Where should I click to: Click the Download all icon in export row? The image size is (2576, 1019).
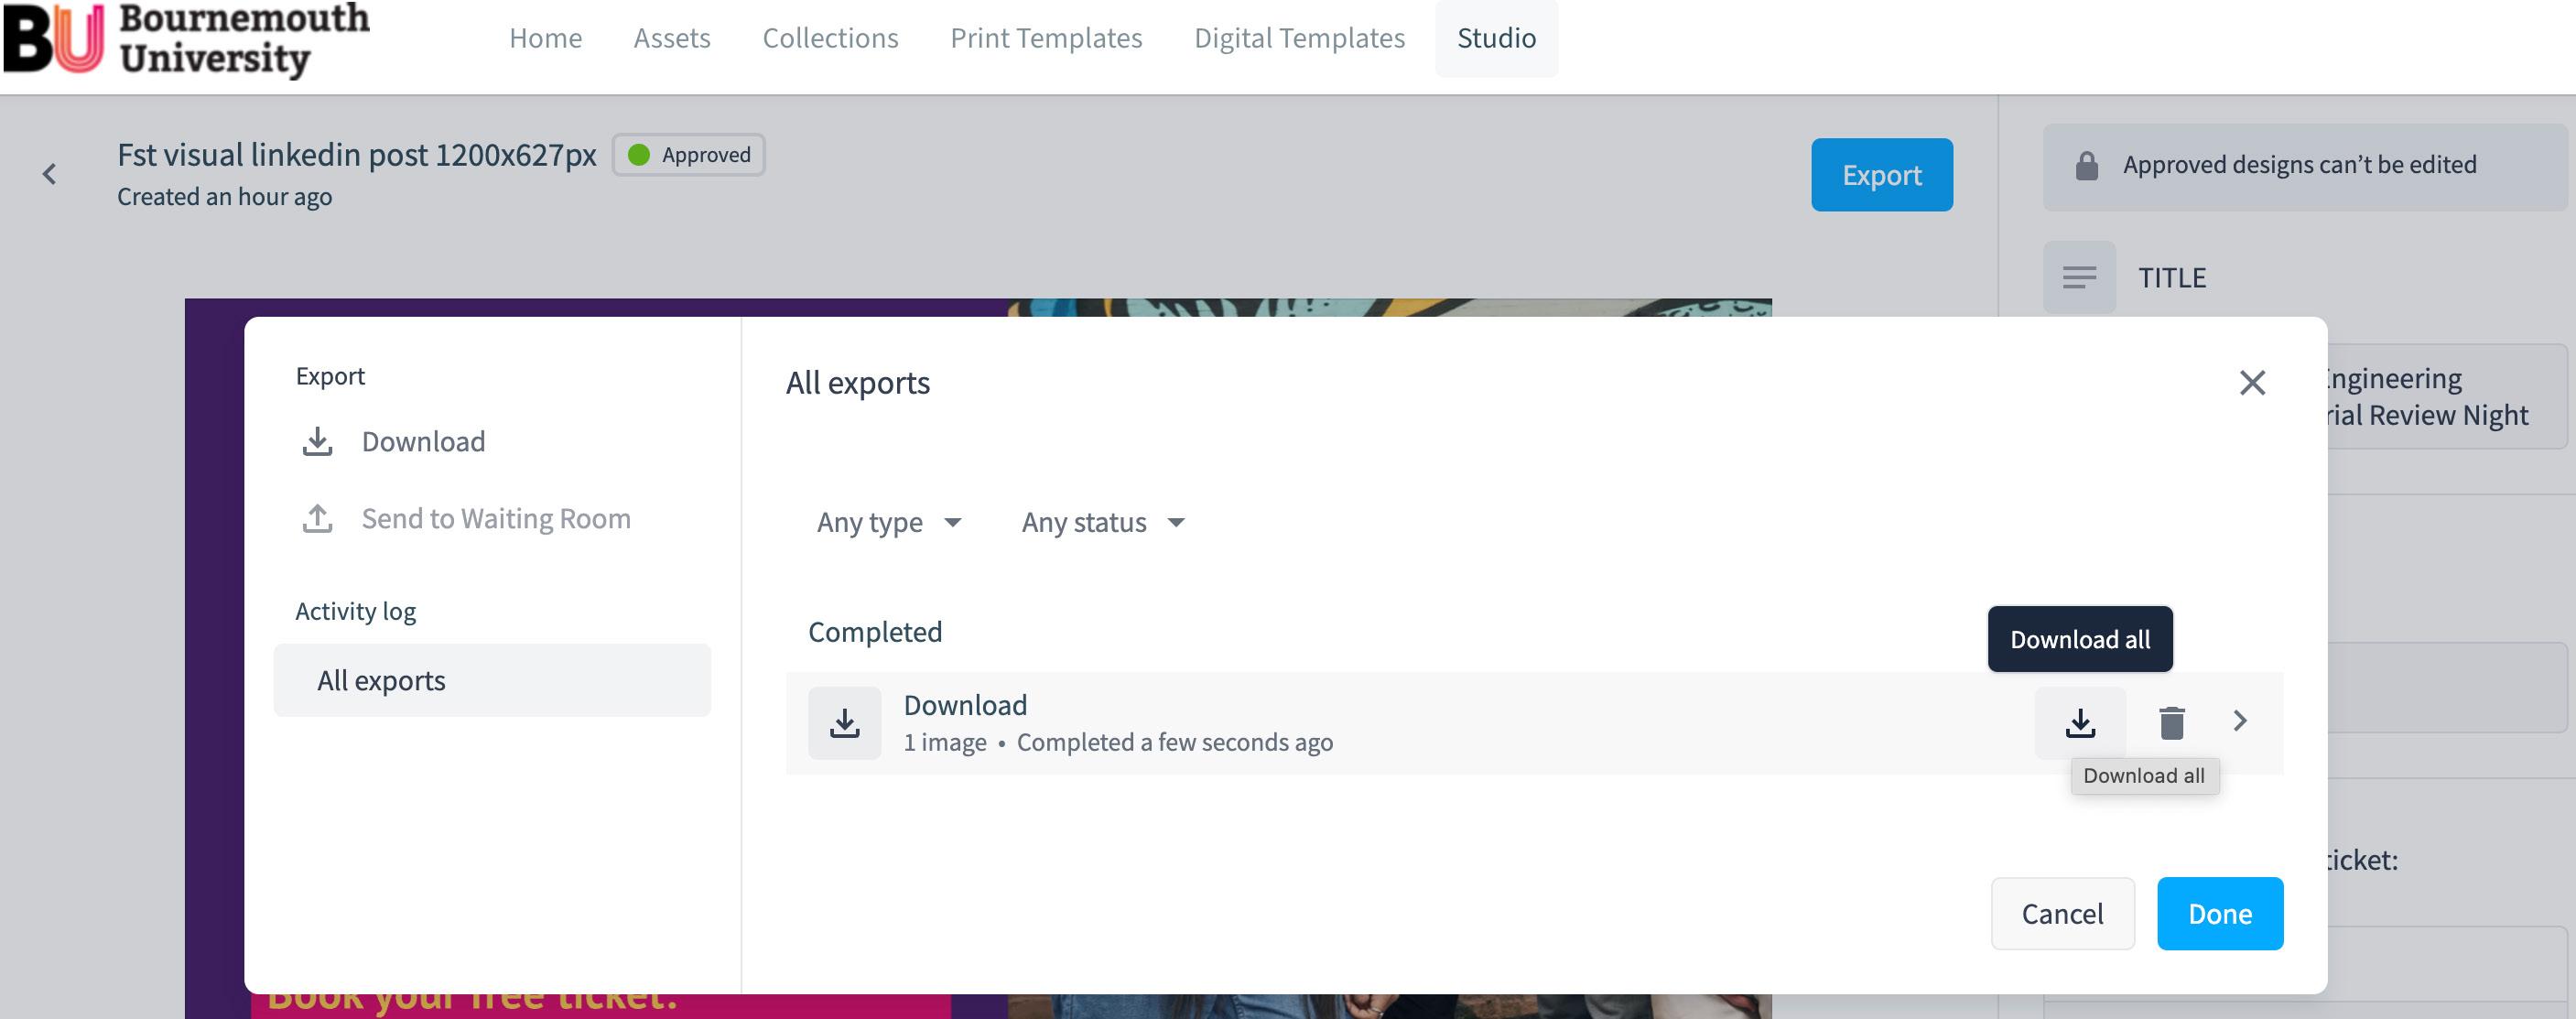click(x=2080, y=722)
